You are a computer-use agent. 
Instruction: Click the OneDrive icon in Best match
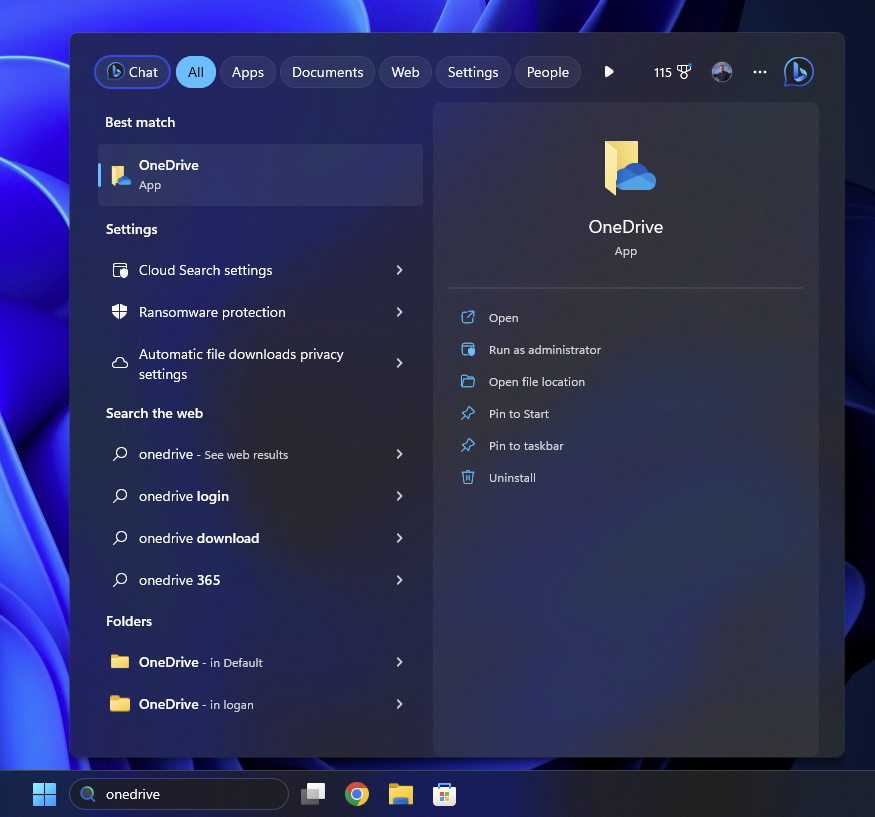tap(121, 175)
